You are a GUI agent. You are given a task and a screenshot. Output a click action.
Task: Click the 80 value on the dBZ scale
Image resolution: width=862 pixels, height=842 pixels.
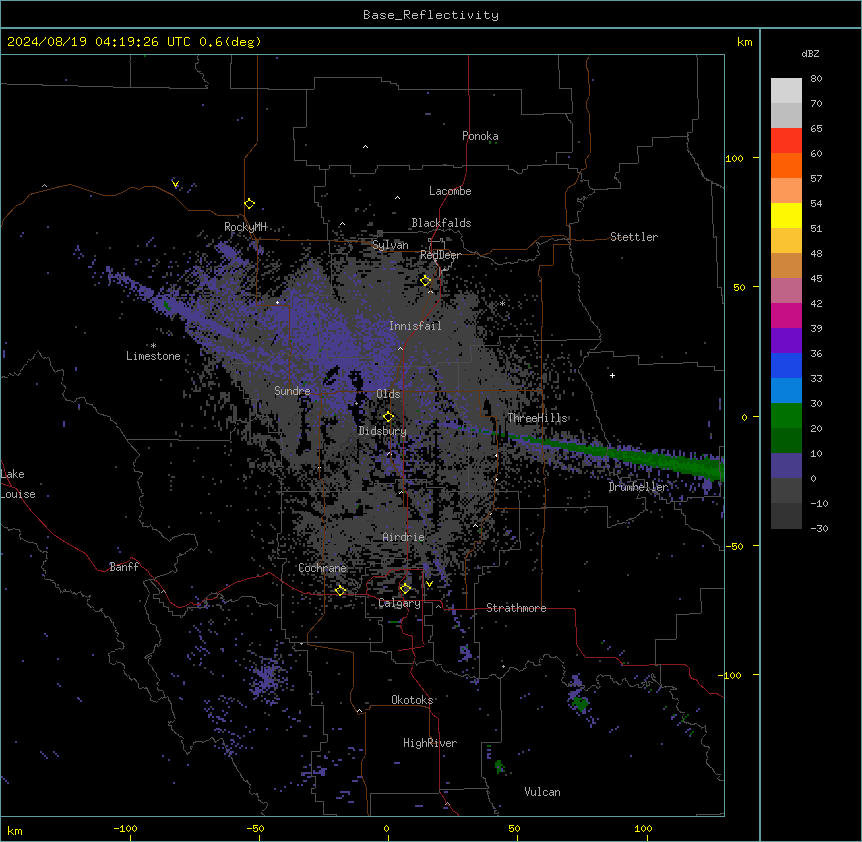(x=816, y=79)
